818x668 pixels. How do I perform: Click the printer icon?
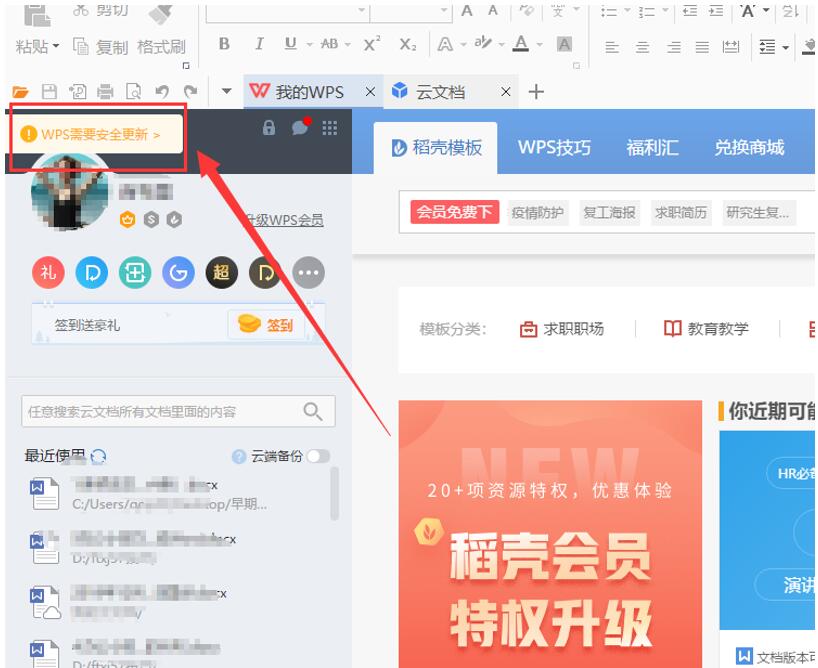pyautogui.click(x=105, y=92)
